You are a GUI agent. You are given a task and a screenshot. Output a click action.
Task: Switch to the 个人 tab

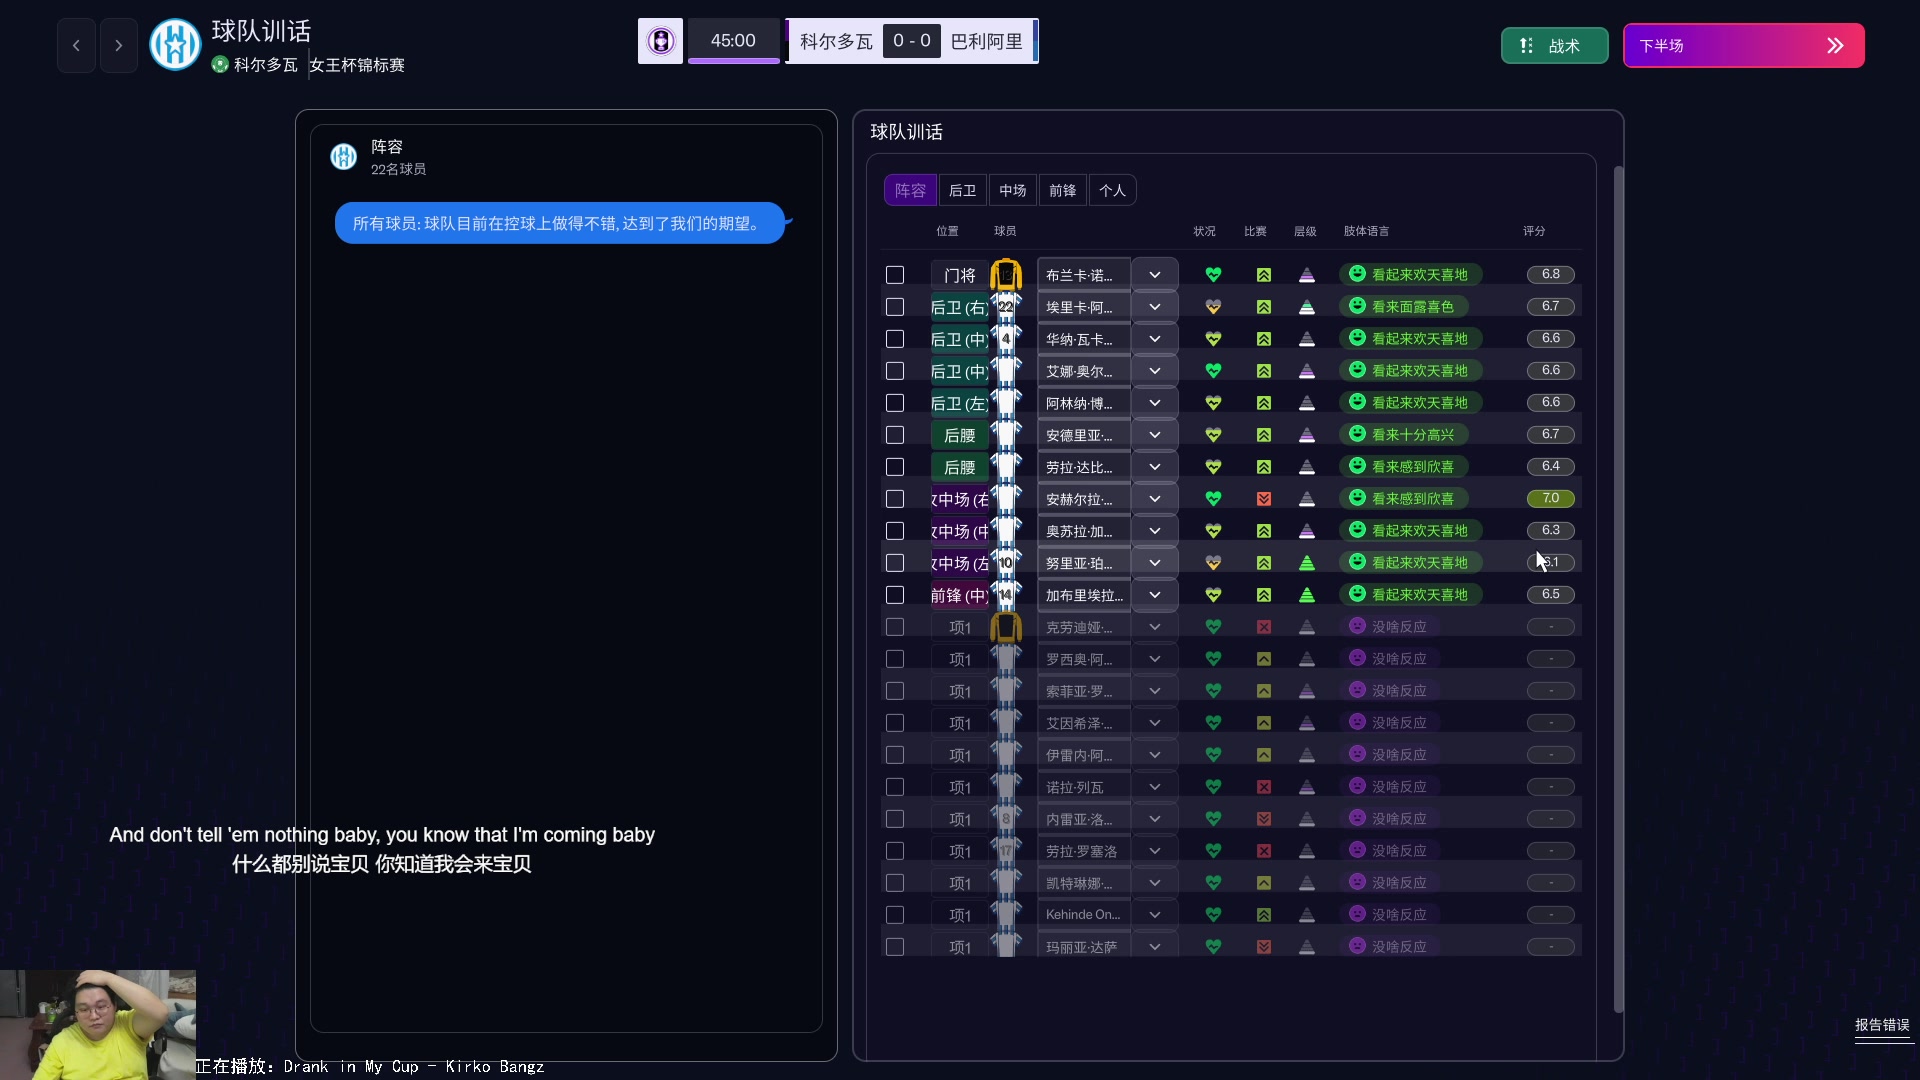1112,190
